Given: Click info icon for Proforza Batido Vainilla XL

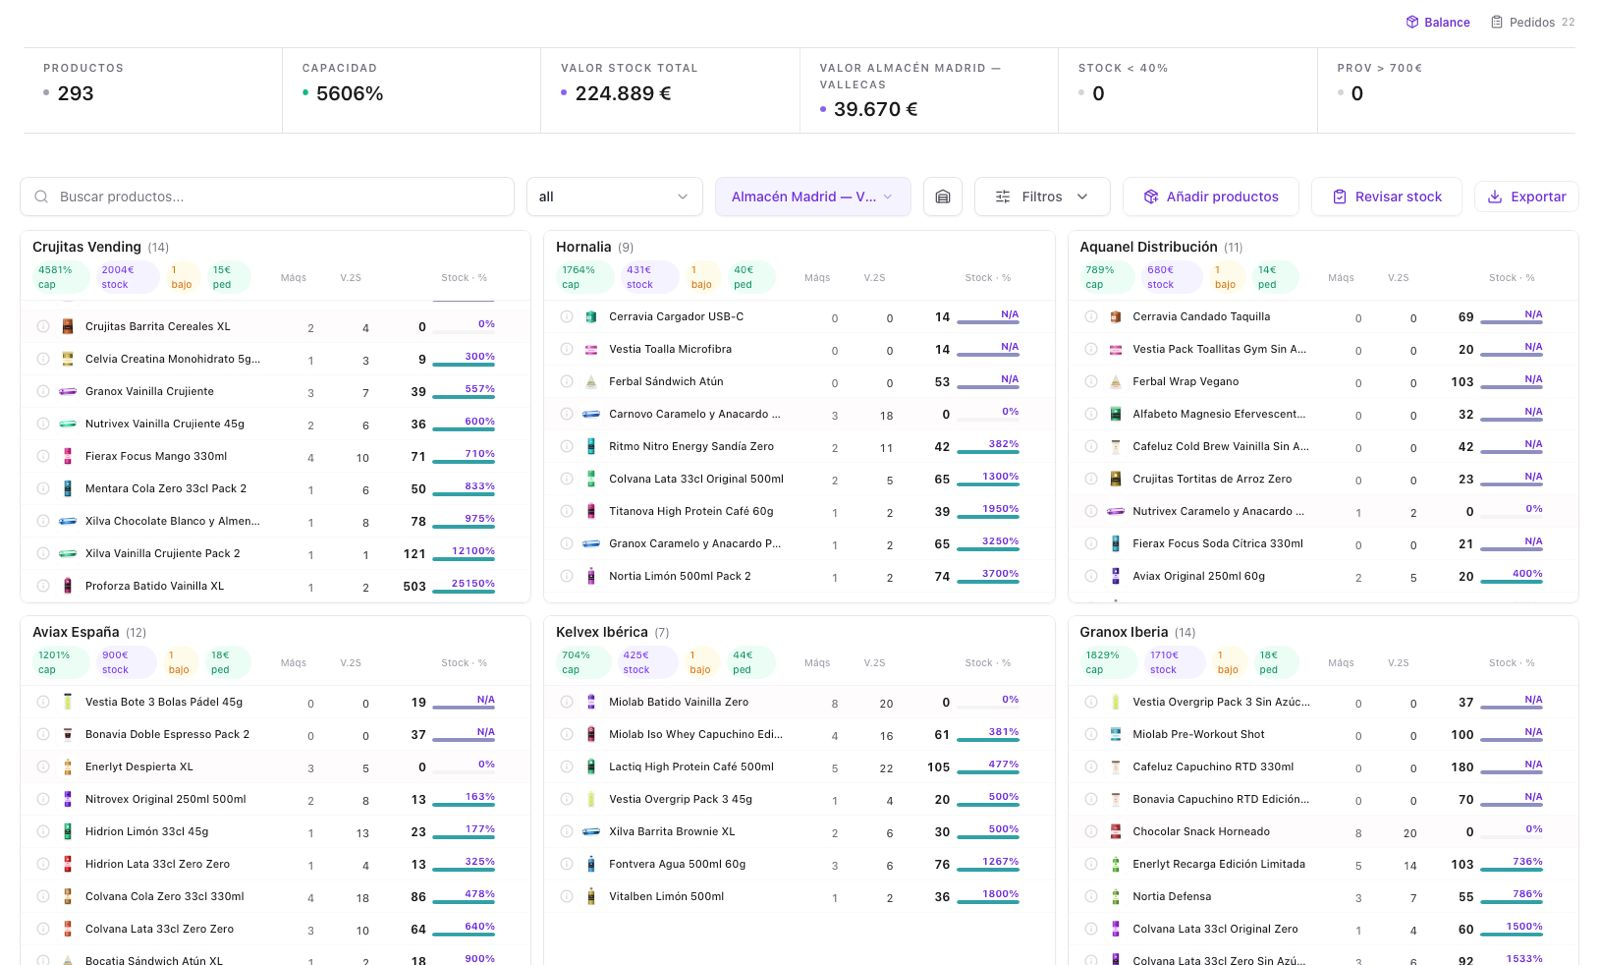Looking at the screenshot, I should 43,587.
